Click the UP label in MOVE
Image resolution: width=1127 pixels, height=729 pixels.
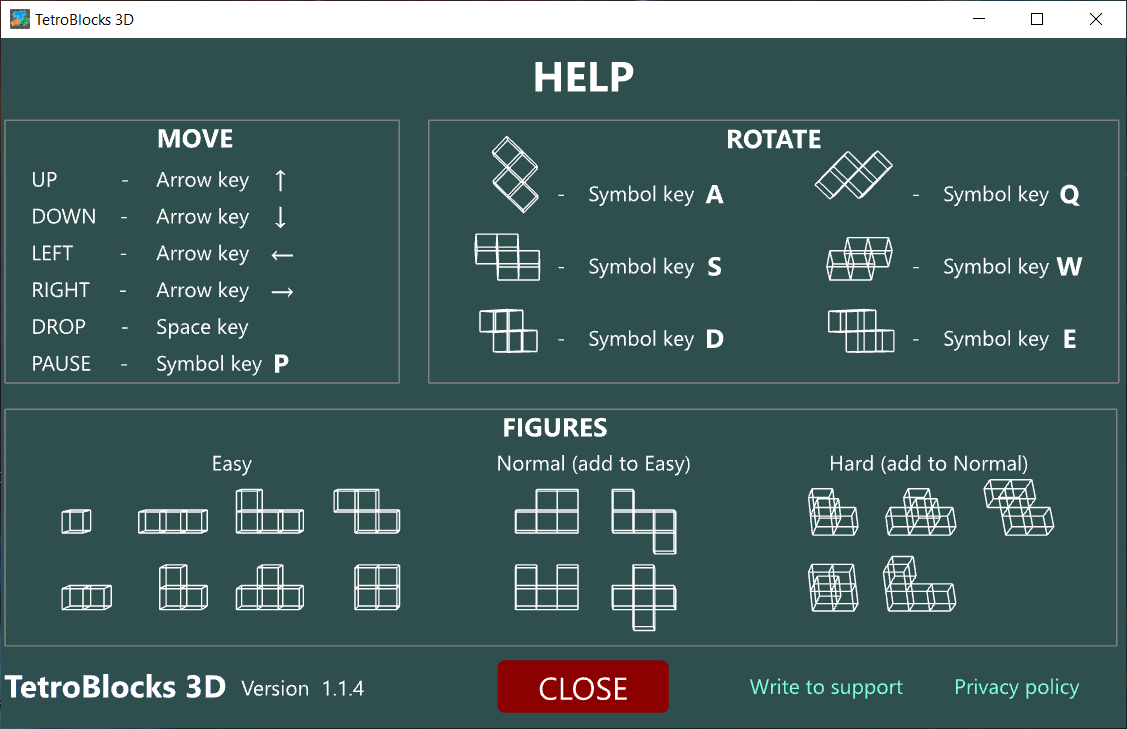(x=45, y=180)
